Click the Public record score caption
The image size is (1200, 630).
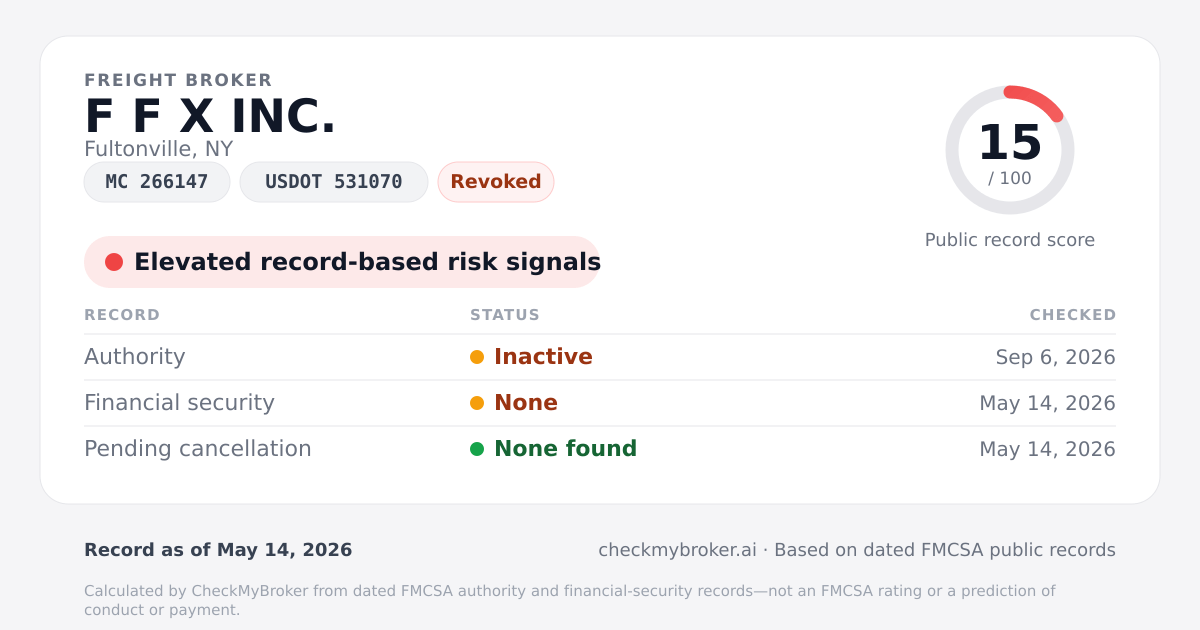tap(1010, 240)
